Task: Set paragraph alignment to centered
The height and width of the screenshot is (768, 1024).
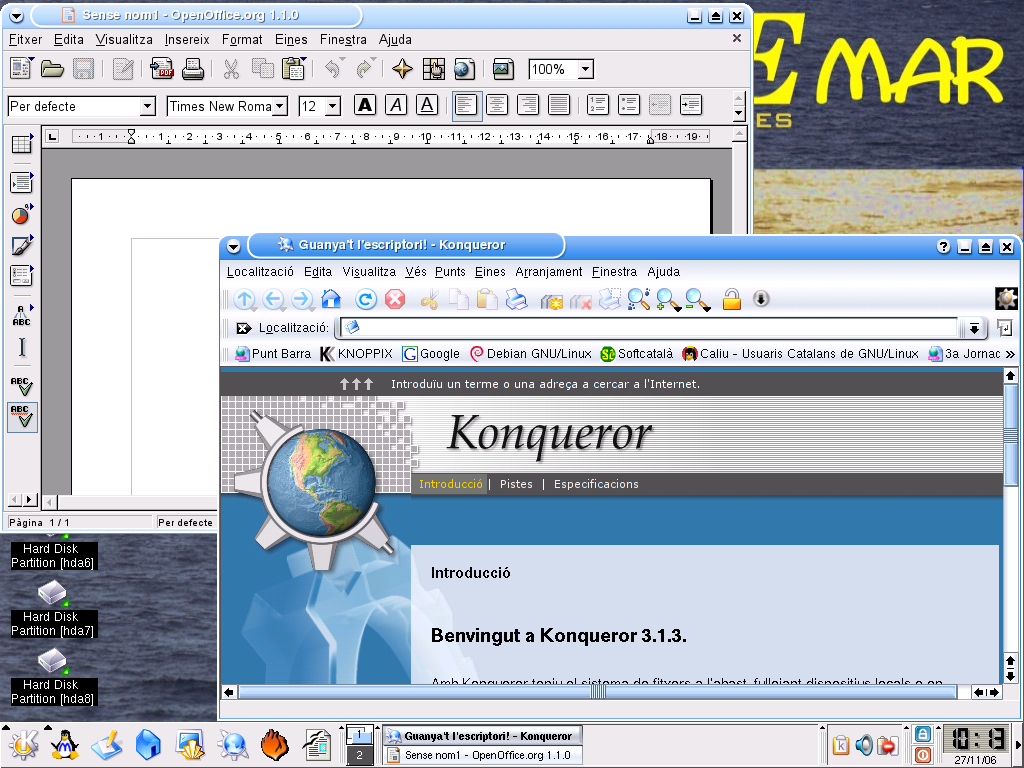Action: (497, 104)
